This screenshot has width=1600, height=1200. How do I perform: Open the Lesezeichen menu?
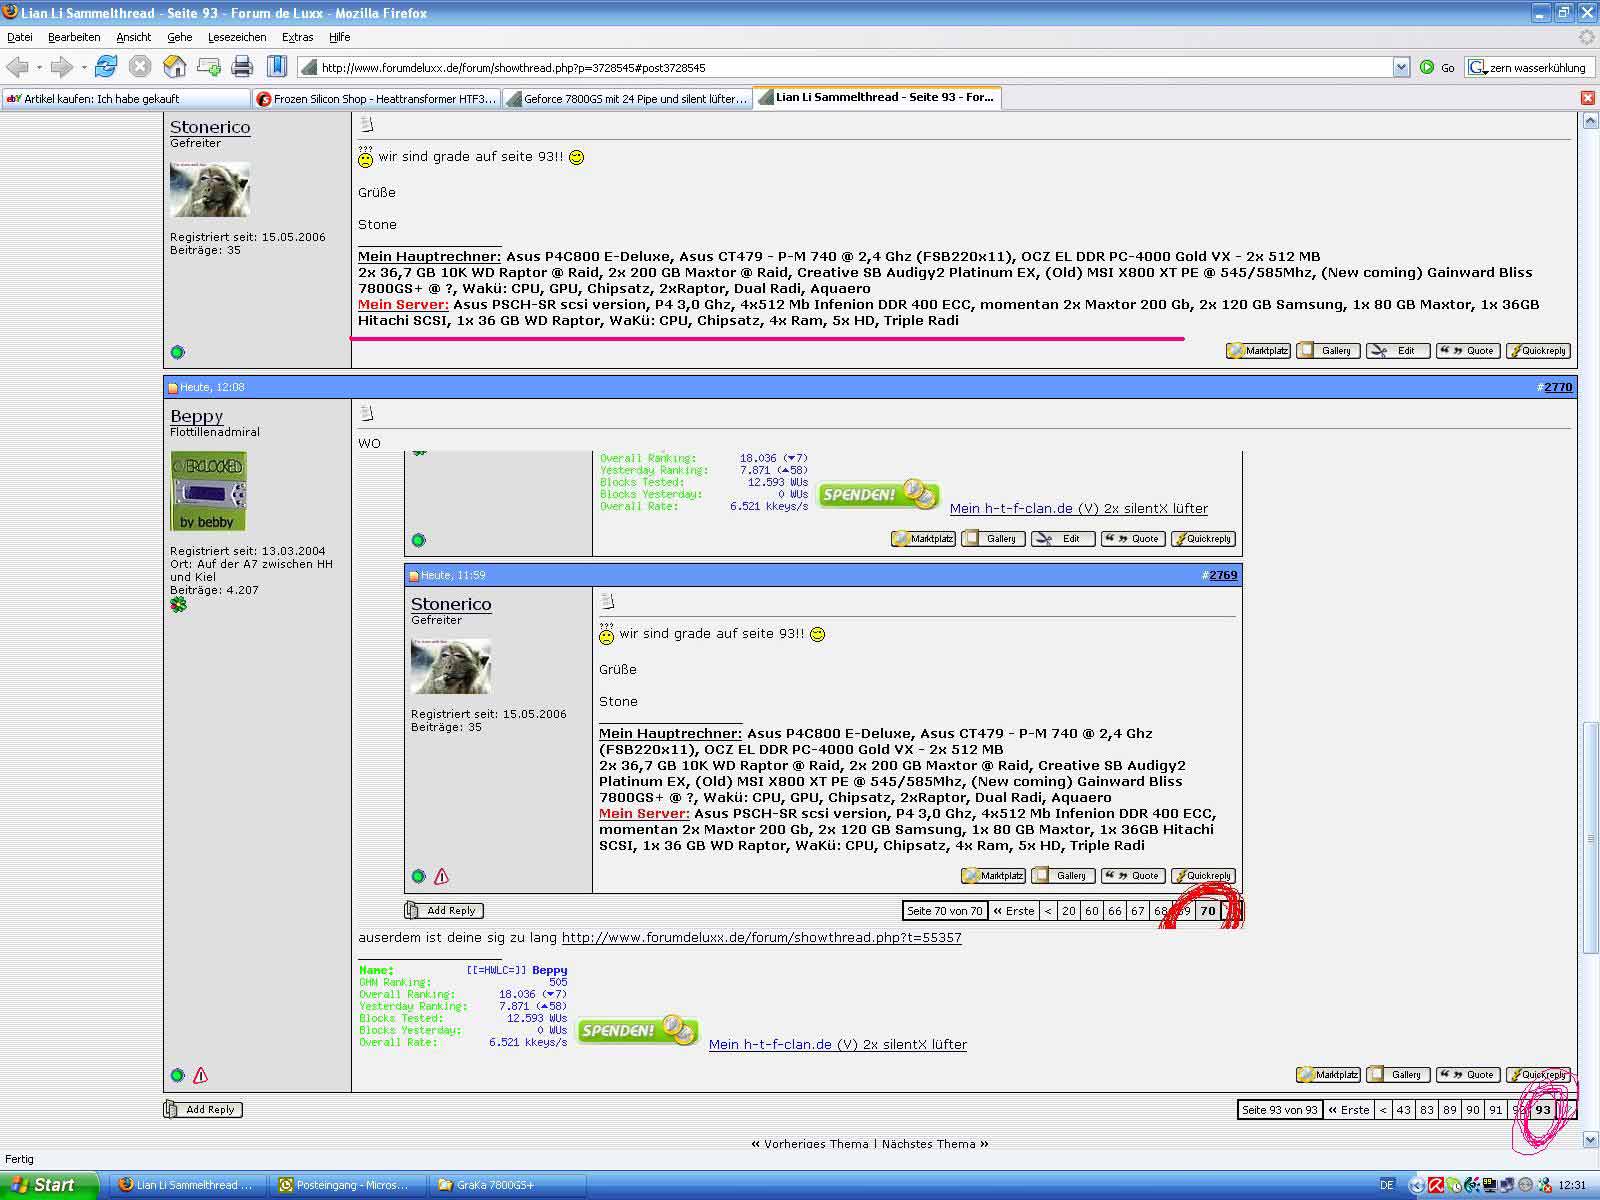(x=237, y=37)
